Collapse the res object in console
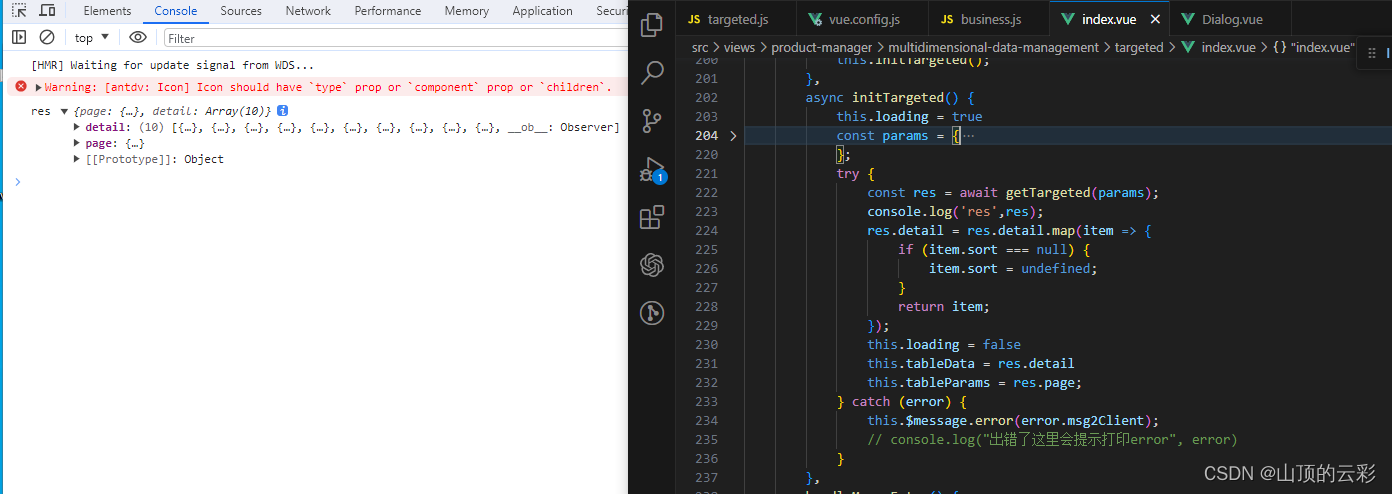Viewport: 1392px width, 494px height. point(64,111)
